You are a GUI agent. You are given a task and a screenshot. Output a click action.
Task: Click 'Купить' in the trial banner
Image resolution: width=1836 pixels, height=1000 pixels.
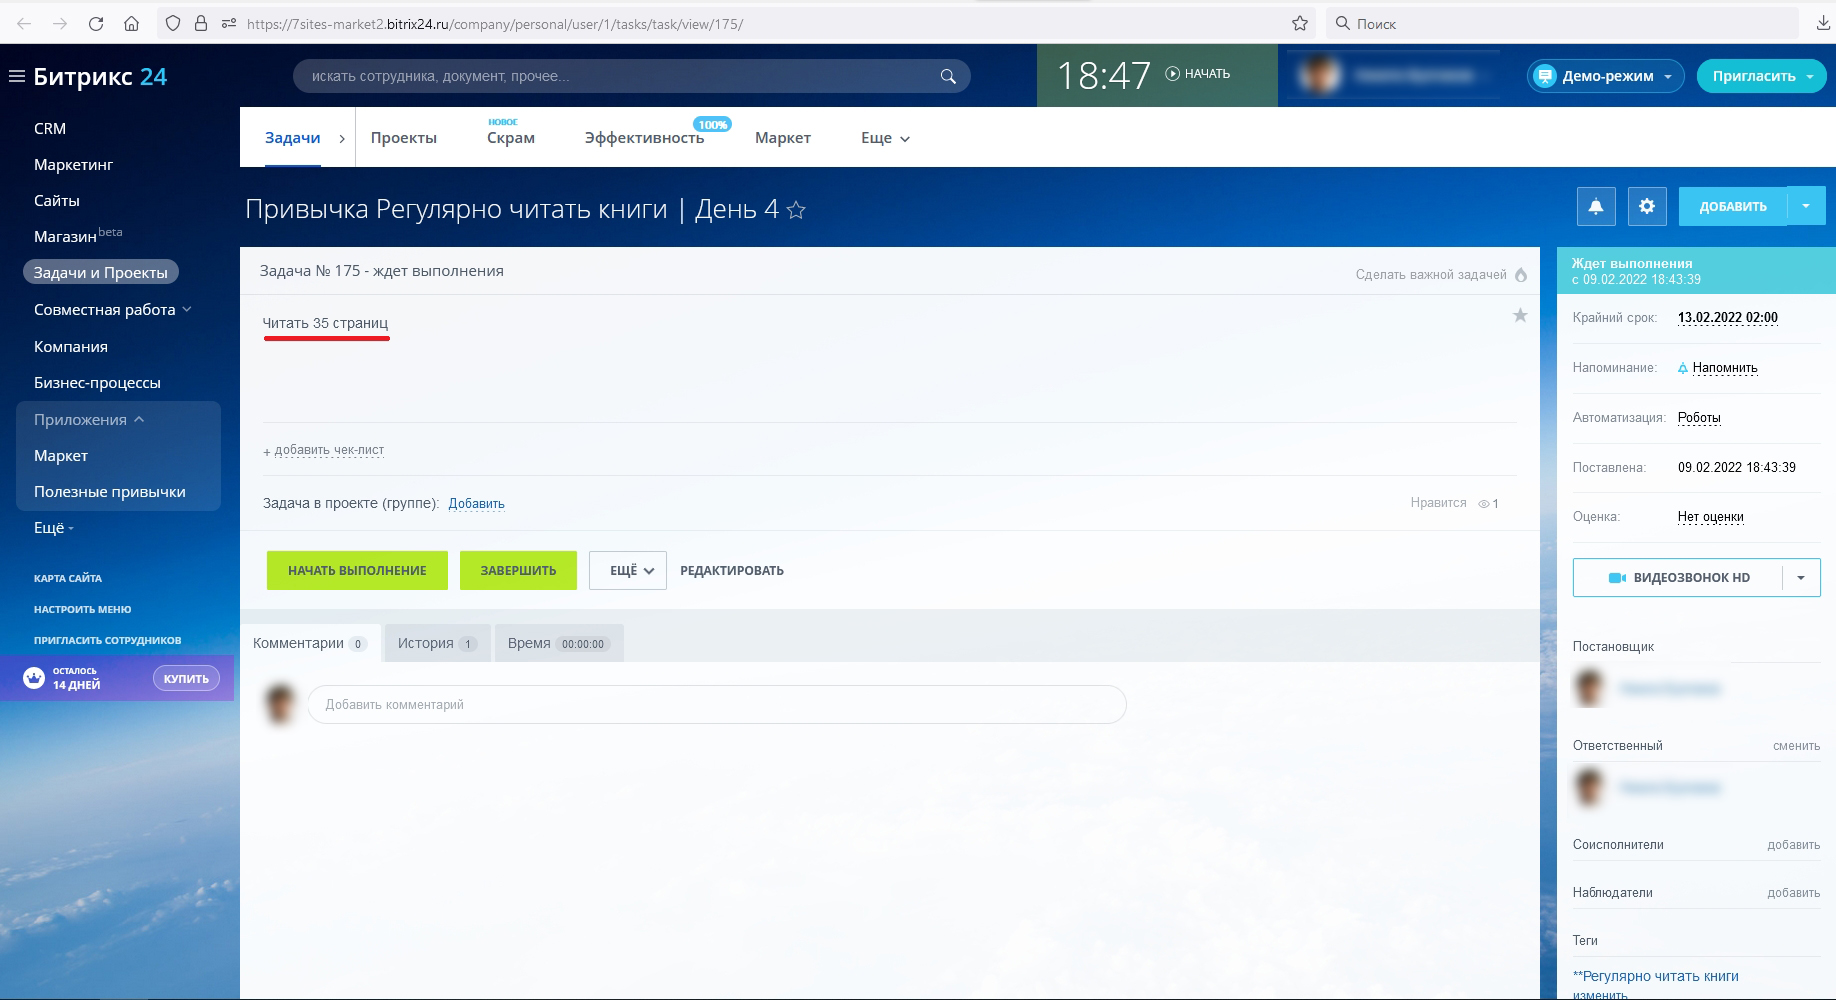coord(186,679)
